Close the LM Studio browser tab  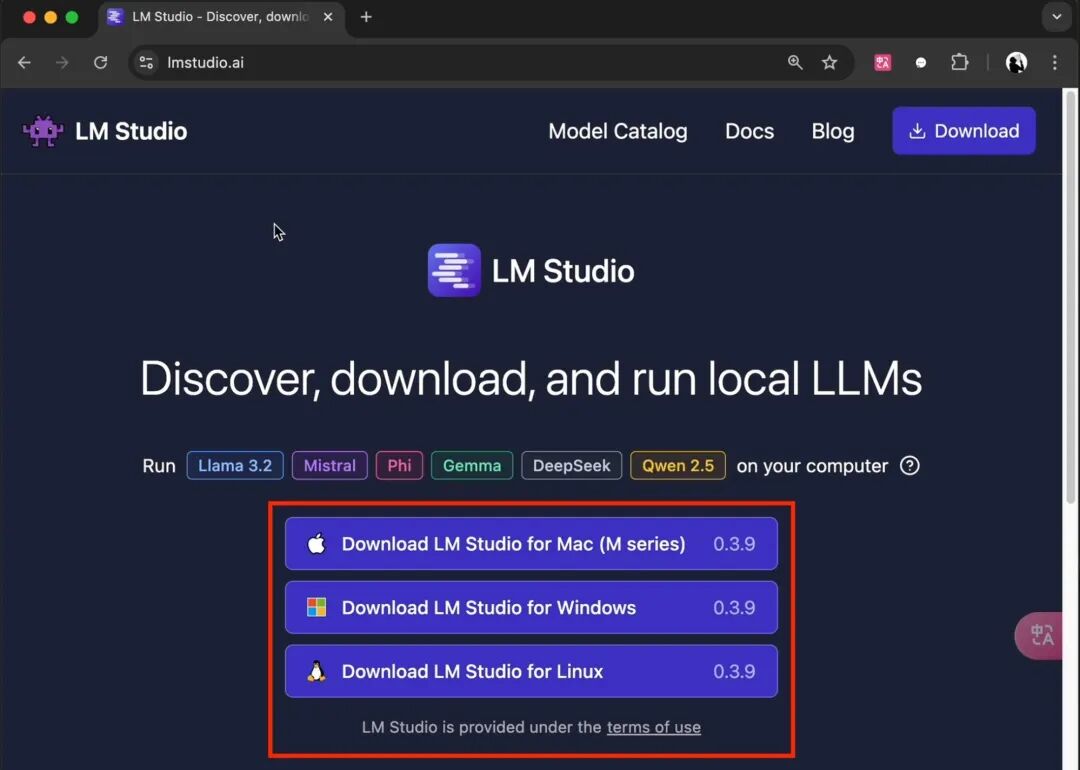(x=328, y=17)
